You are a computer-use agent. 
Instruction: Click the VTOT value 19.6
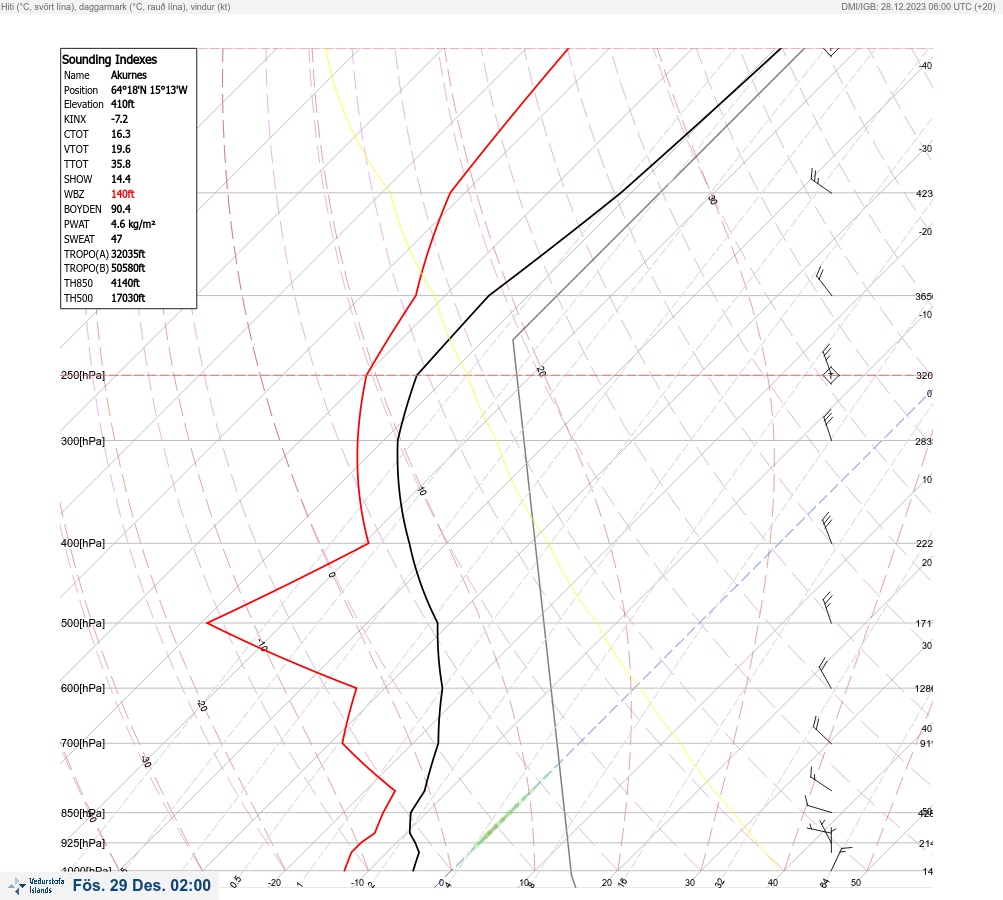[121, 149]
